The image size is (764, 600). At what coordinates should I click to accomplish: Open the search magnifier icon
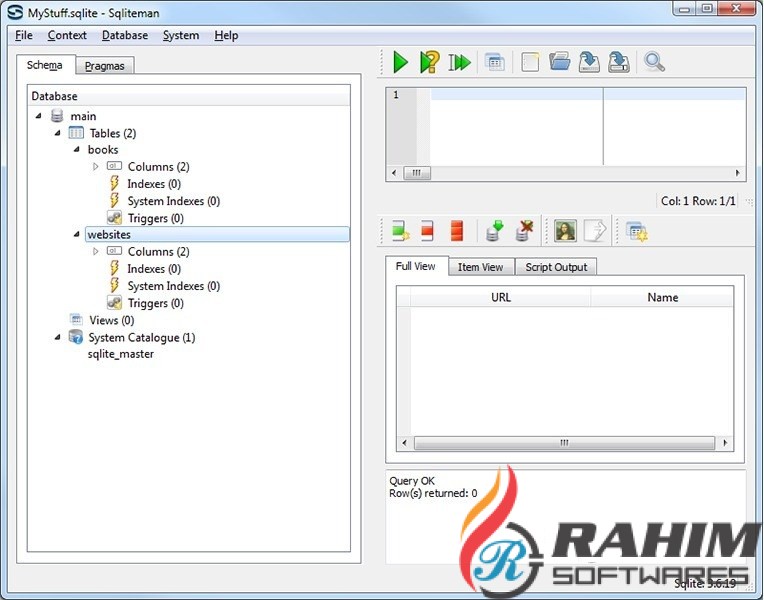[x=654, y=62]
